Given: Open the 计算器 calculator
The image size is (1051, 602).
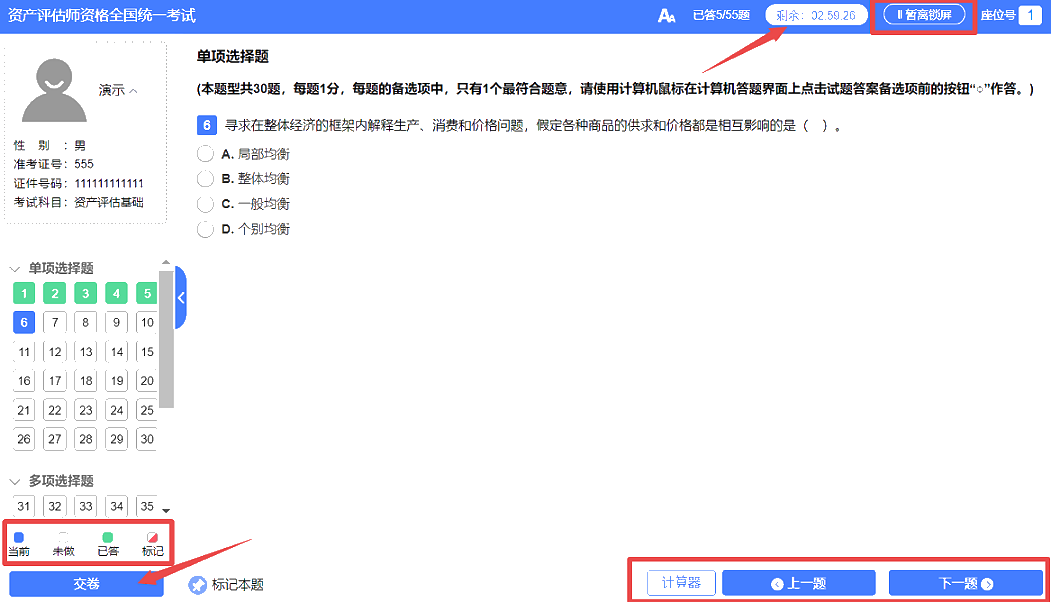Looking at the screenshot, I should pyautogui.click(x=681, y=583).
